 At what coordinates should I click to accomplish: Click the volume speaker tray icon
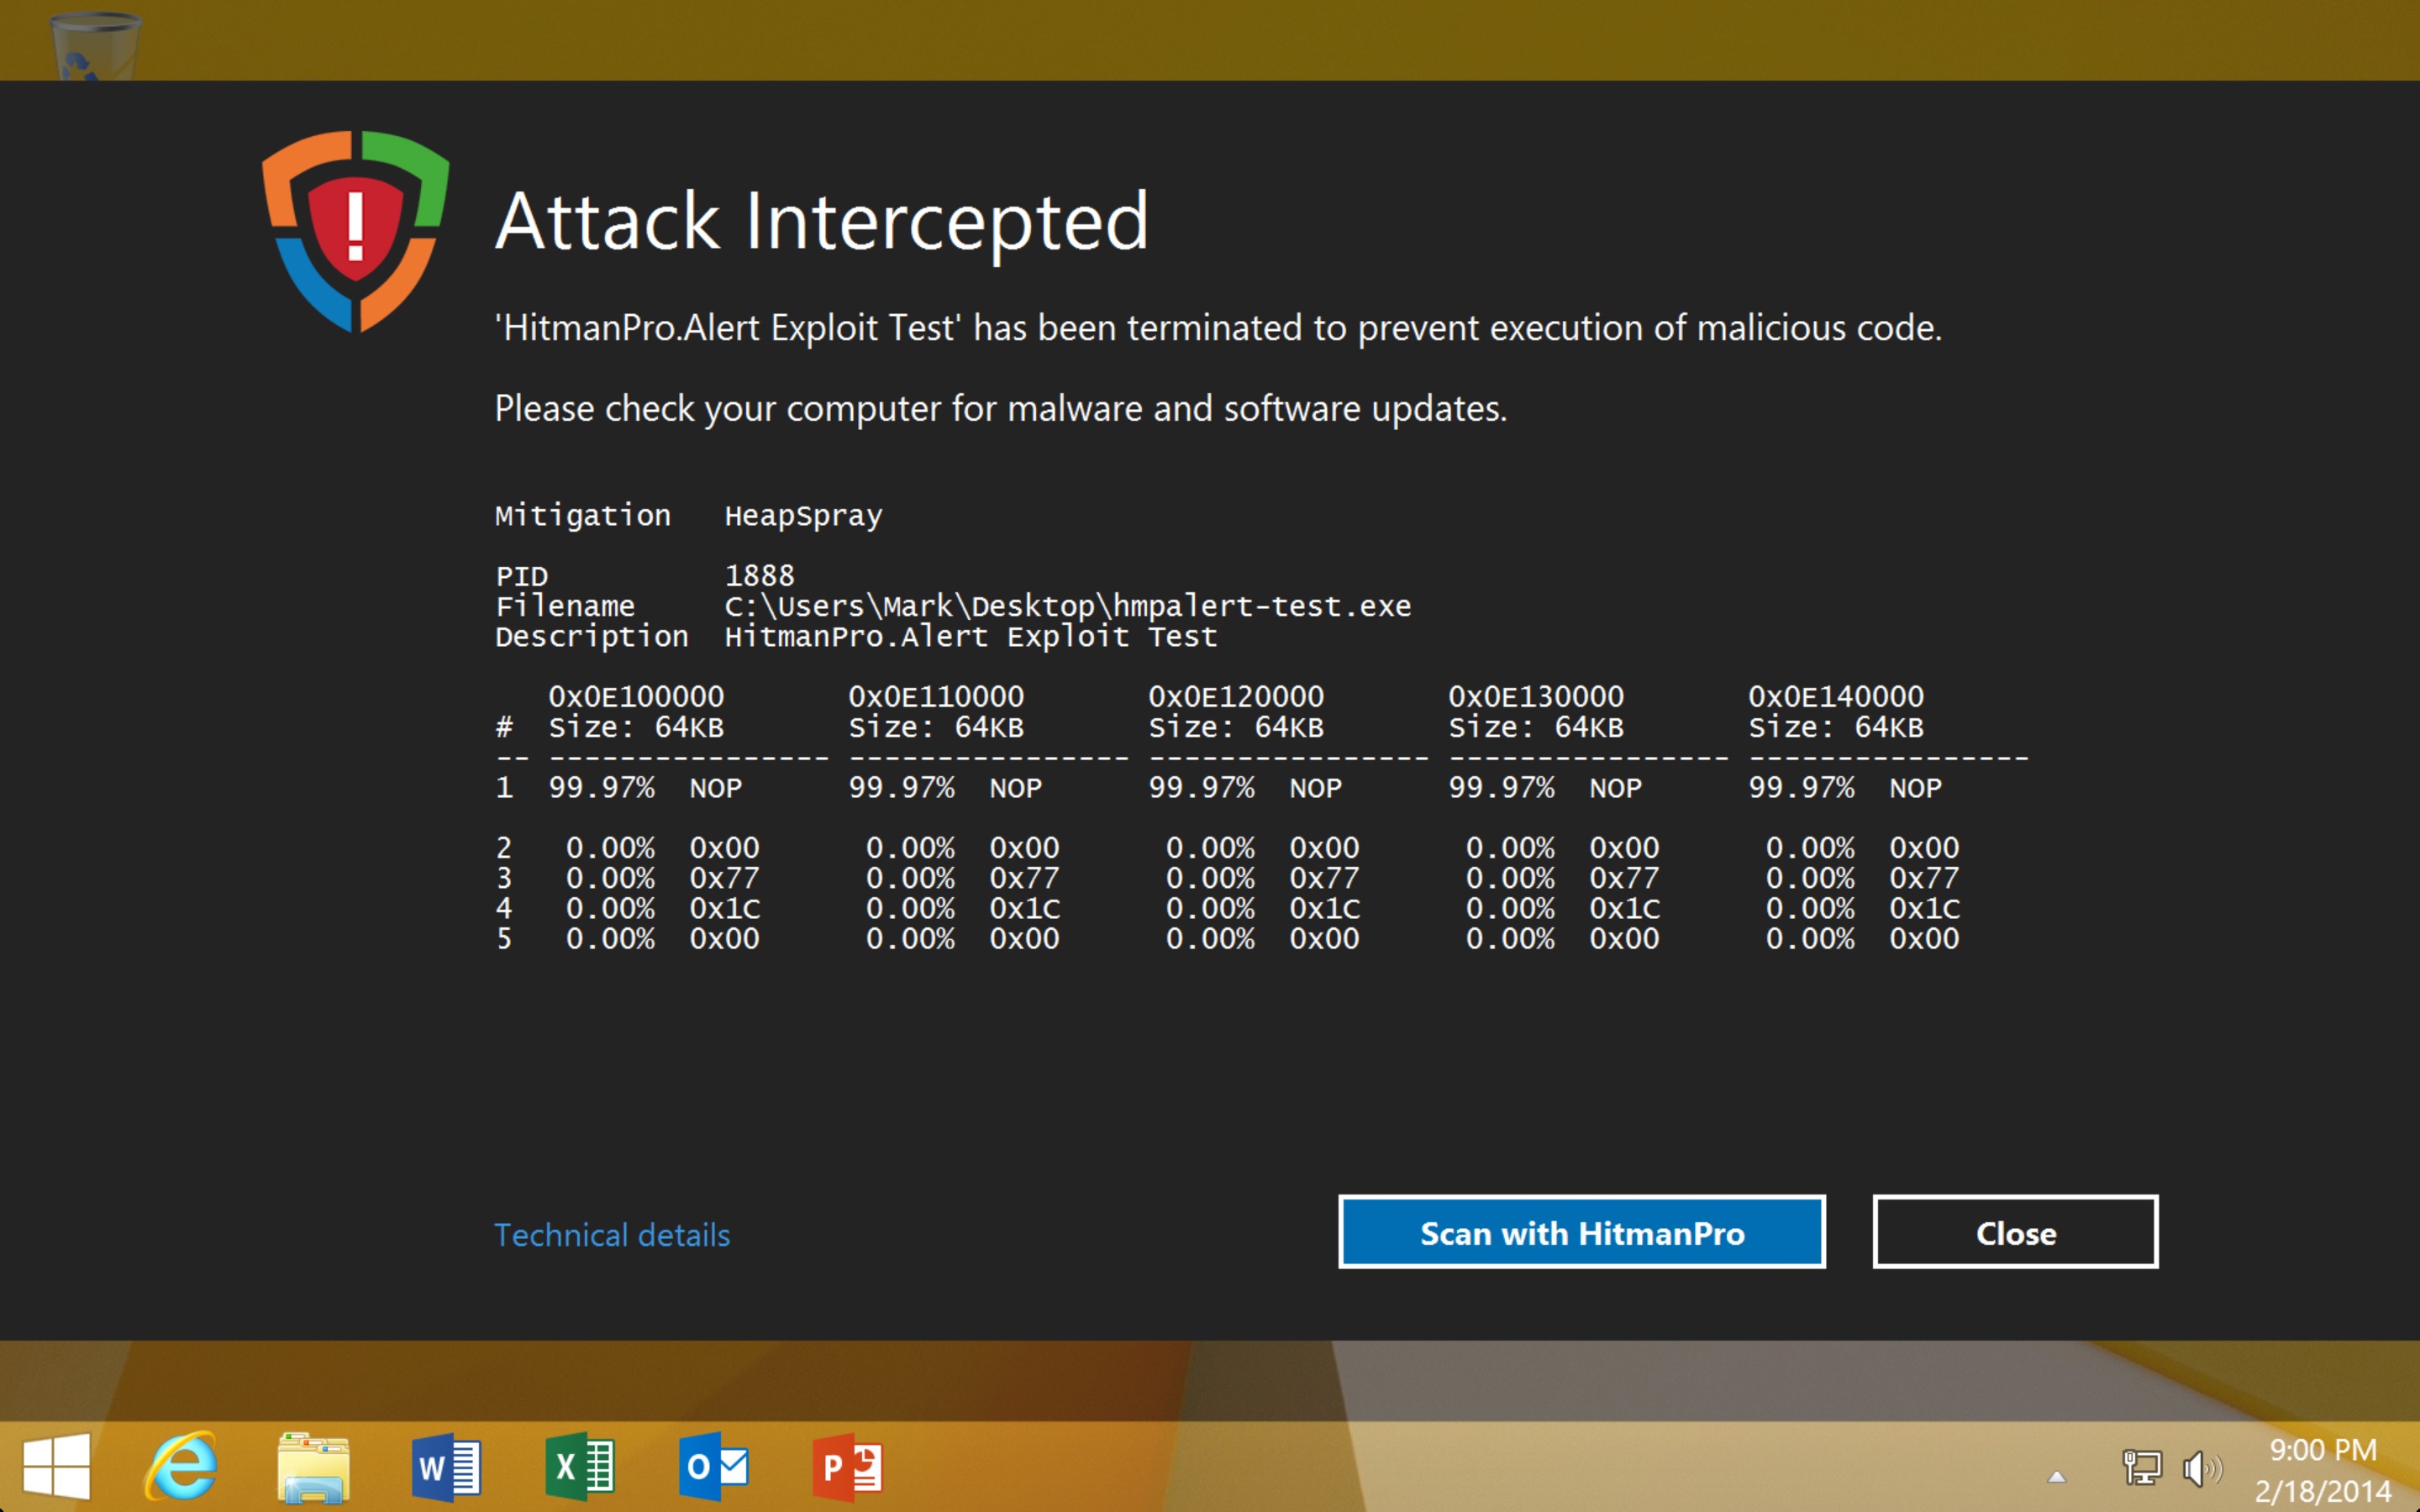point(2200,1468)
